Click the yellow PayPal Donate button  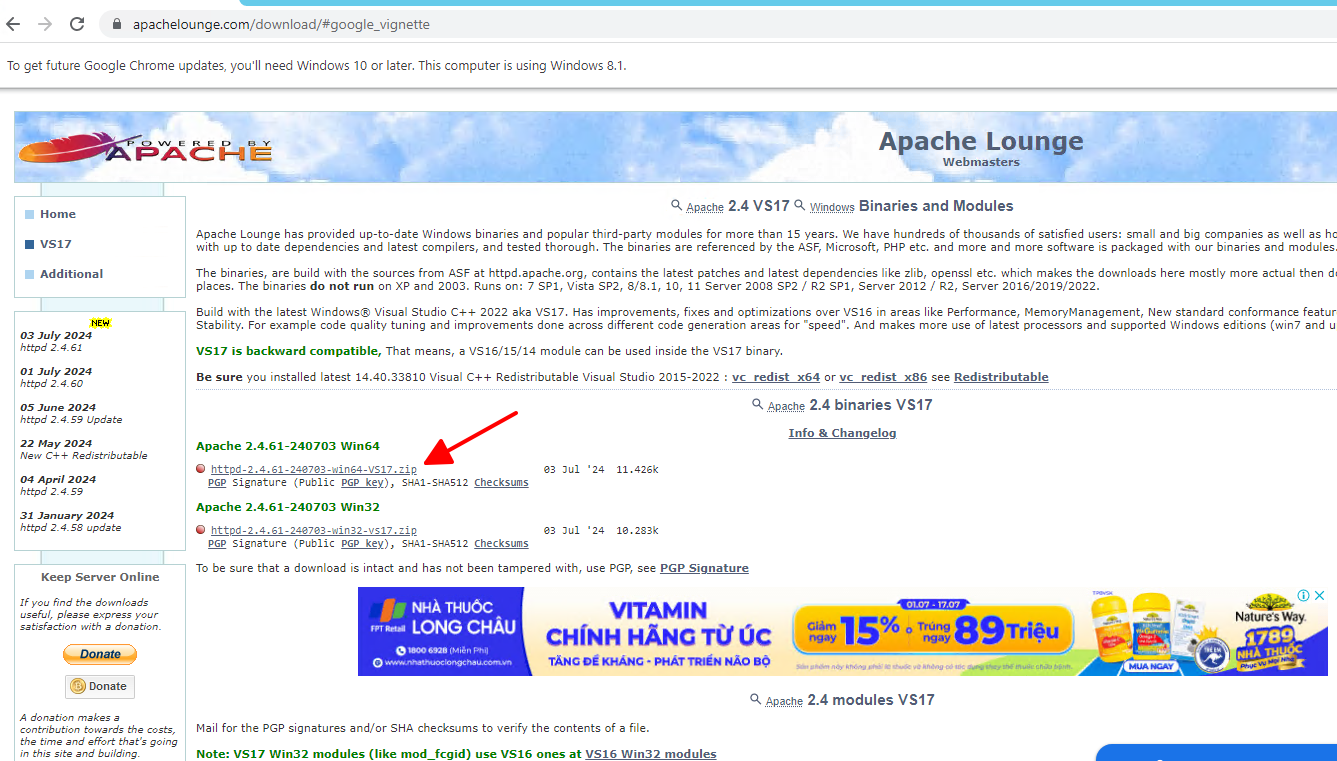100,654
